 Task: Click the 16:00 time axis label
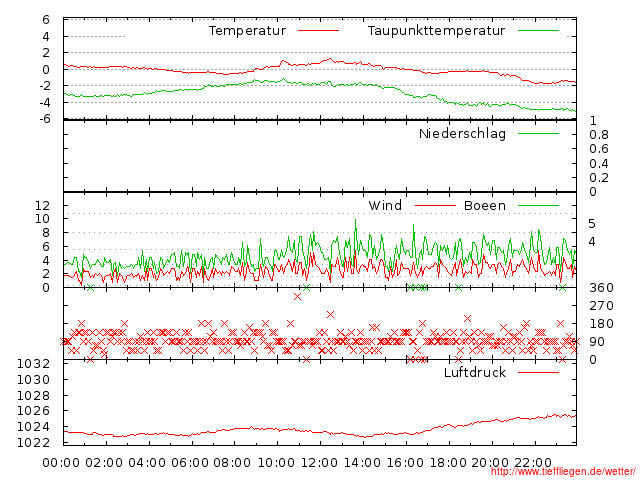point(405,463)
